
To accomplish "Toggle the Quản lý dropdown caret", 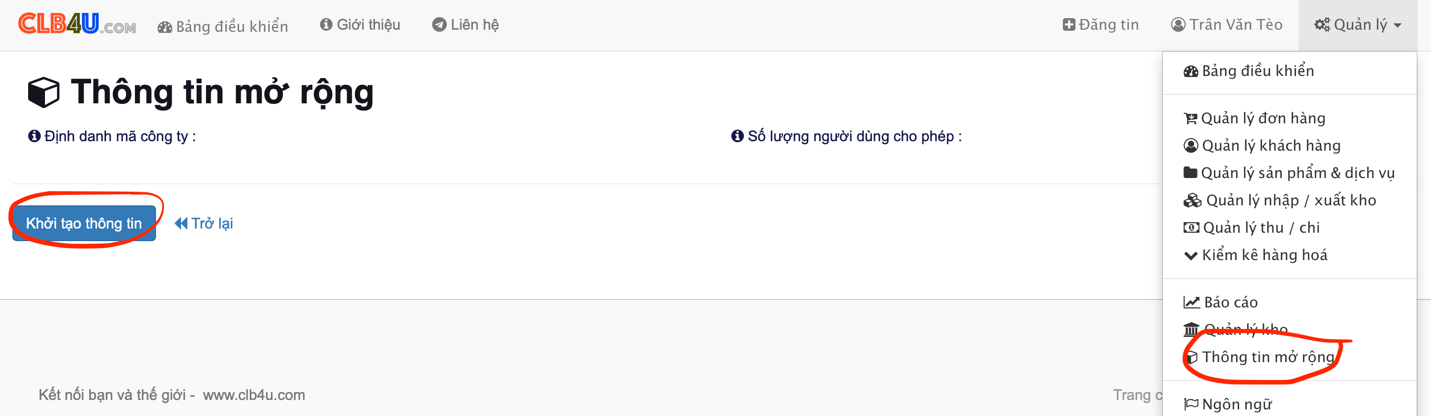I will coord(1397,26).
